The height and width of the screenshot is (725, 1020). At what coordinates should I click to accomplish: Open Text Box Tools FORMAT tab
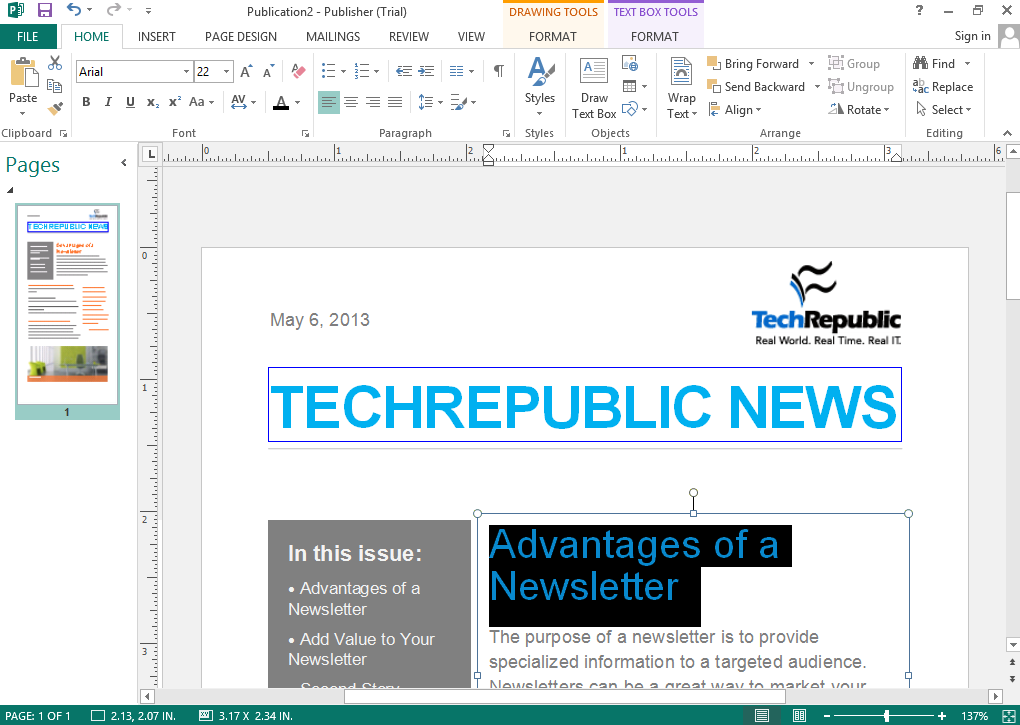(x=655, y=36)
